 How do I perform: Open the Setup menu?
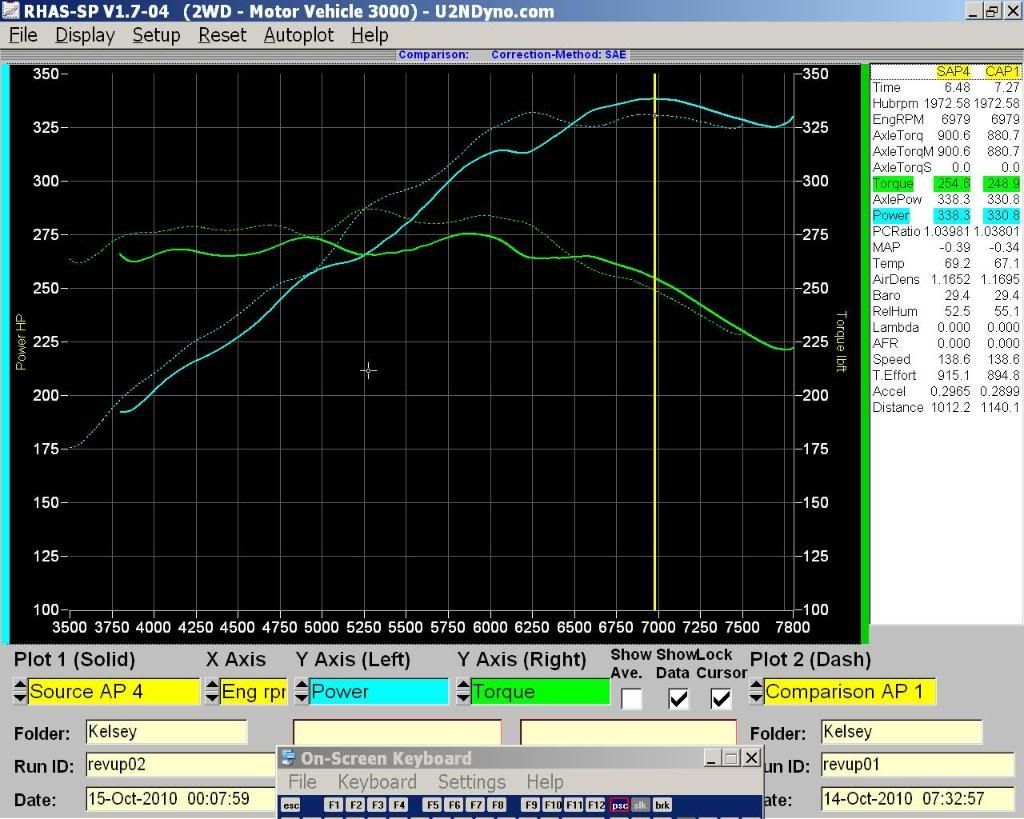point(156,35)
